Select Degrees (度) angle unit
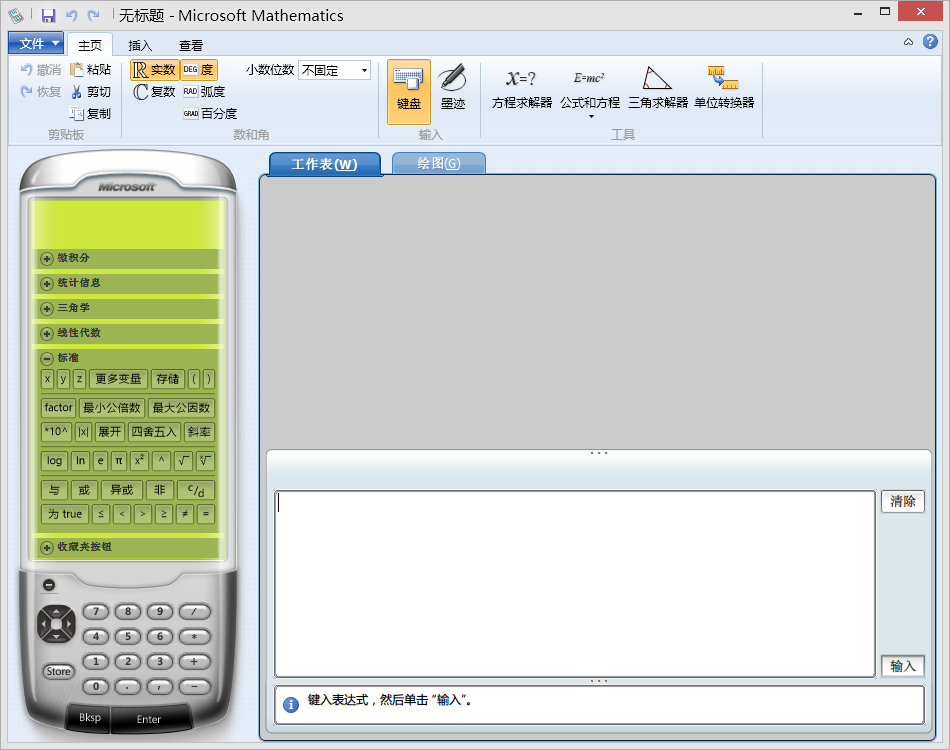Screen dimensions: 950x750 pos(199,70)
